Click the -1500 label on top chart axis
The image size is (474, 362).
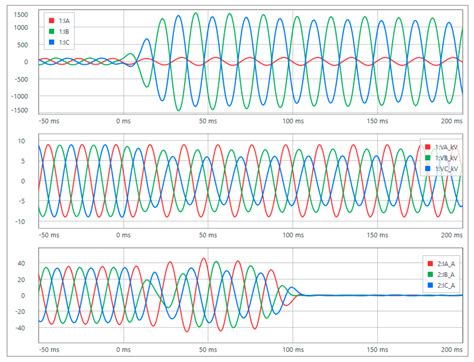pos(20,110)
